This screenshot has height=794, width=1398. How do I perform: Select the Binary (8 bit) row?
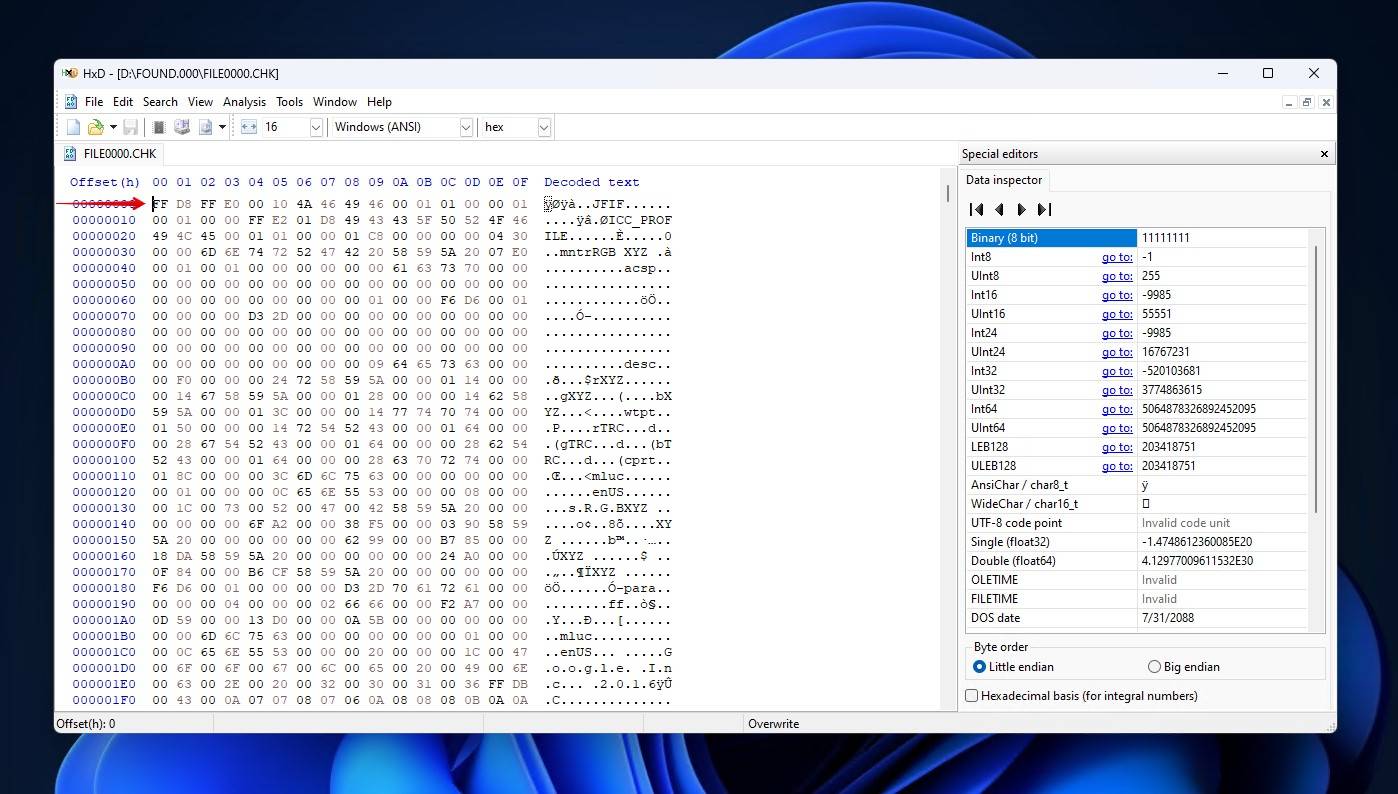tap(1136, 238)
